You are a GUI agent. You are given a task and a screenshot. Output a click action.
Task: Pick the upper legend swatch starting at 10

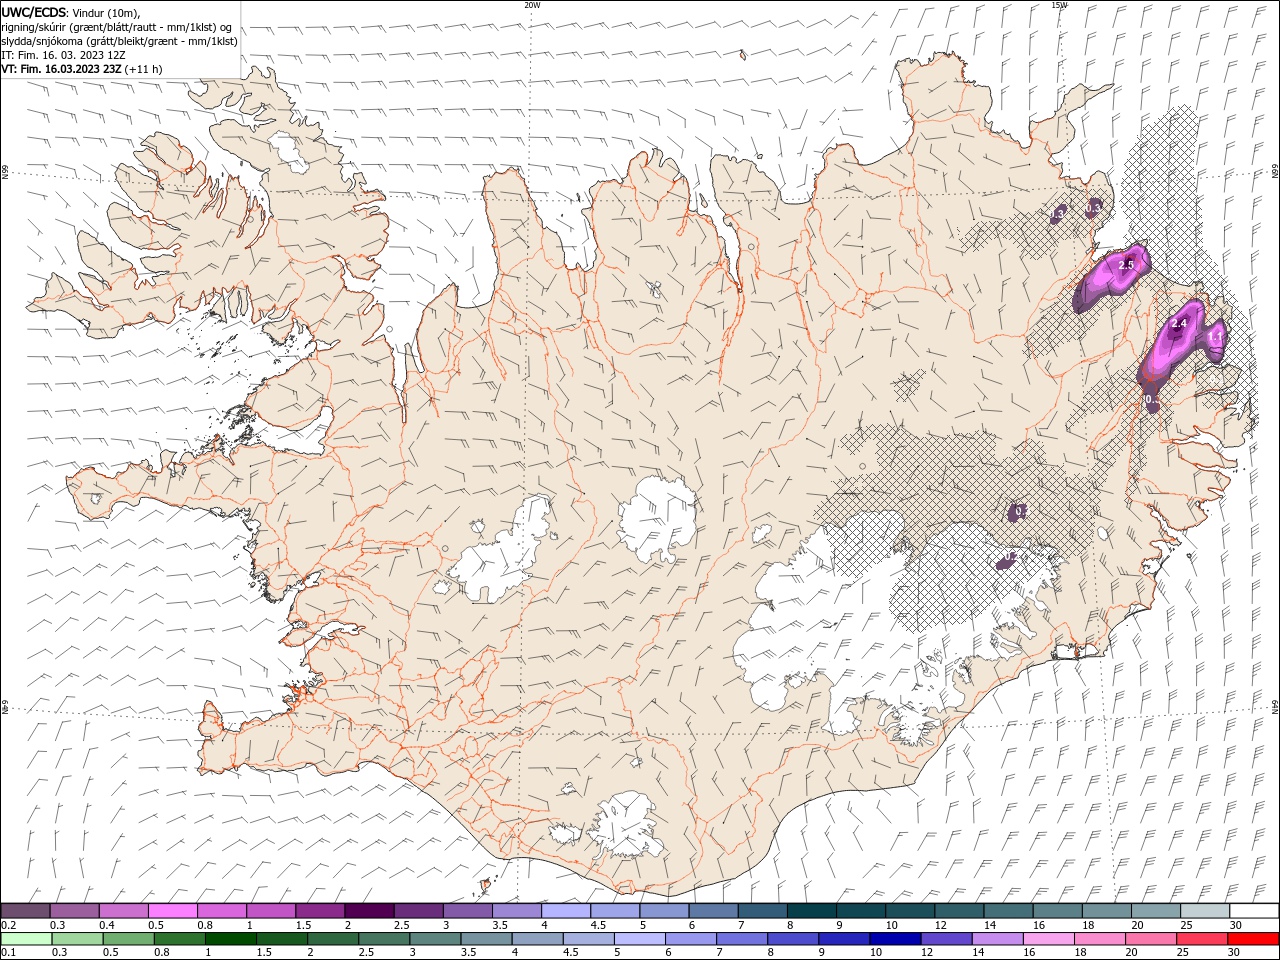click(x=909, y=911)
